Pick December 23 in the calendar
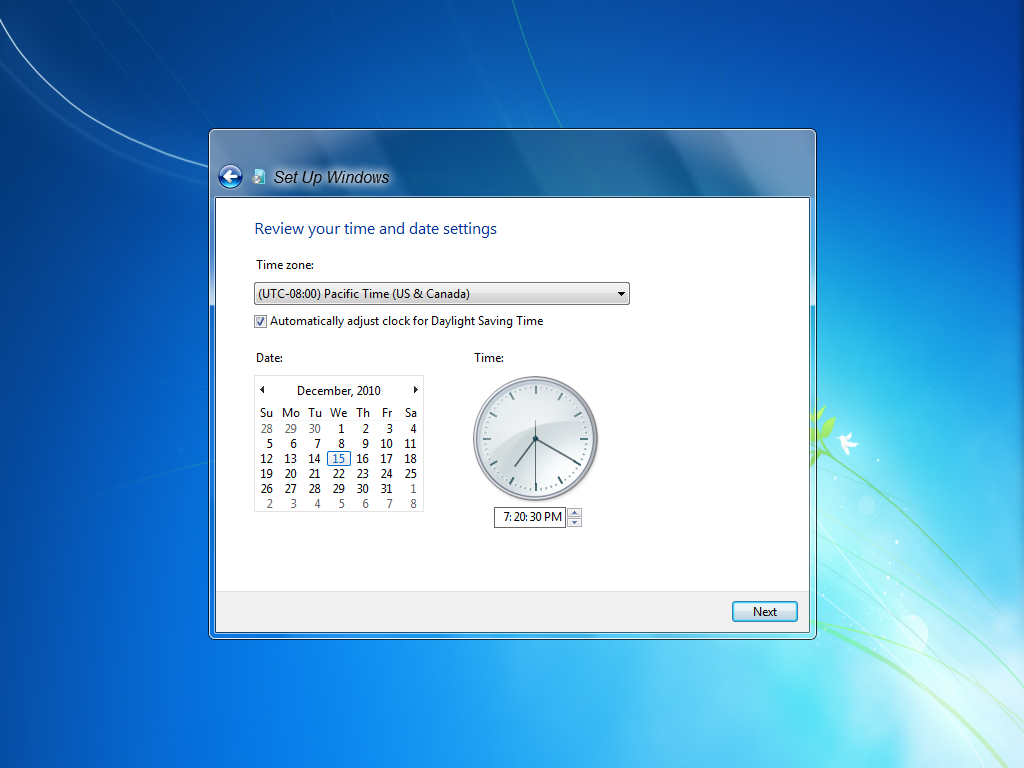This screenshot has height=768, width=1024. 362,474
